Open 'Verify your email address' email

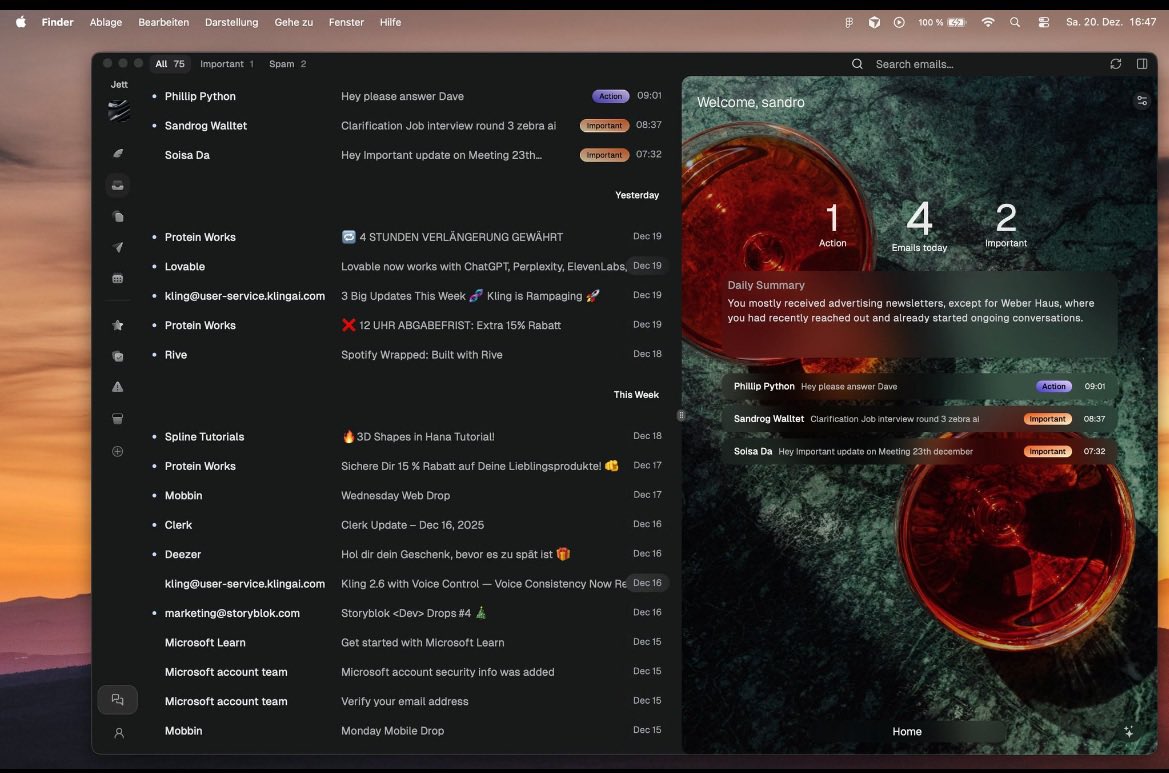coord(407,701)
